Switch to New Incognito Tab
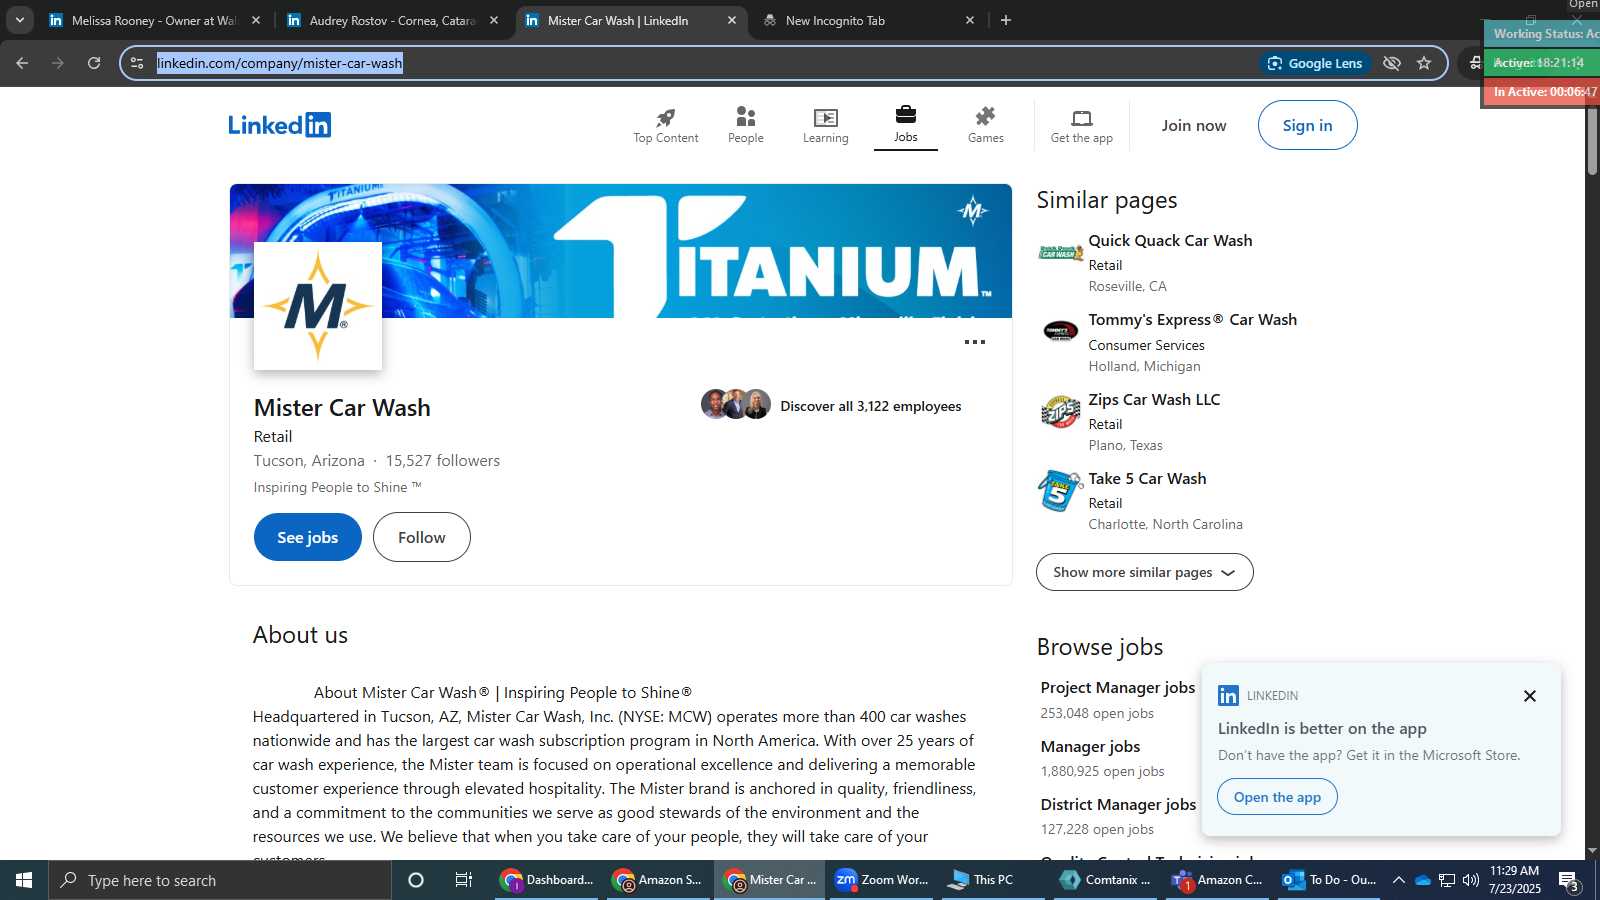The width and height of the screenshot is (1600, 900). tap(866, 20)
